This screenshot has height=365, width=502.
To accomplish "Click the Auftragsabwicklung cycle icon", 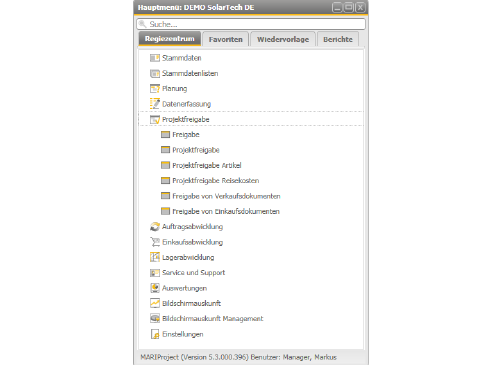I will click(155, 227).
